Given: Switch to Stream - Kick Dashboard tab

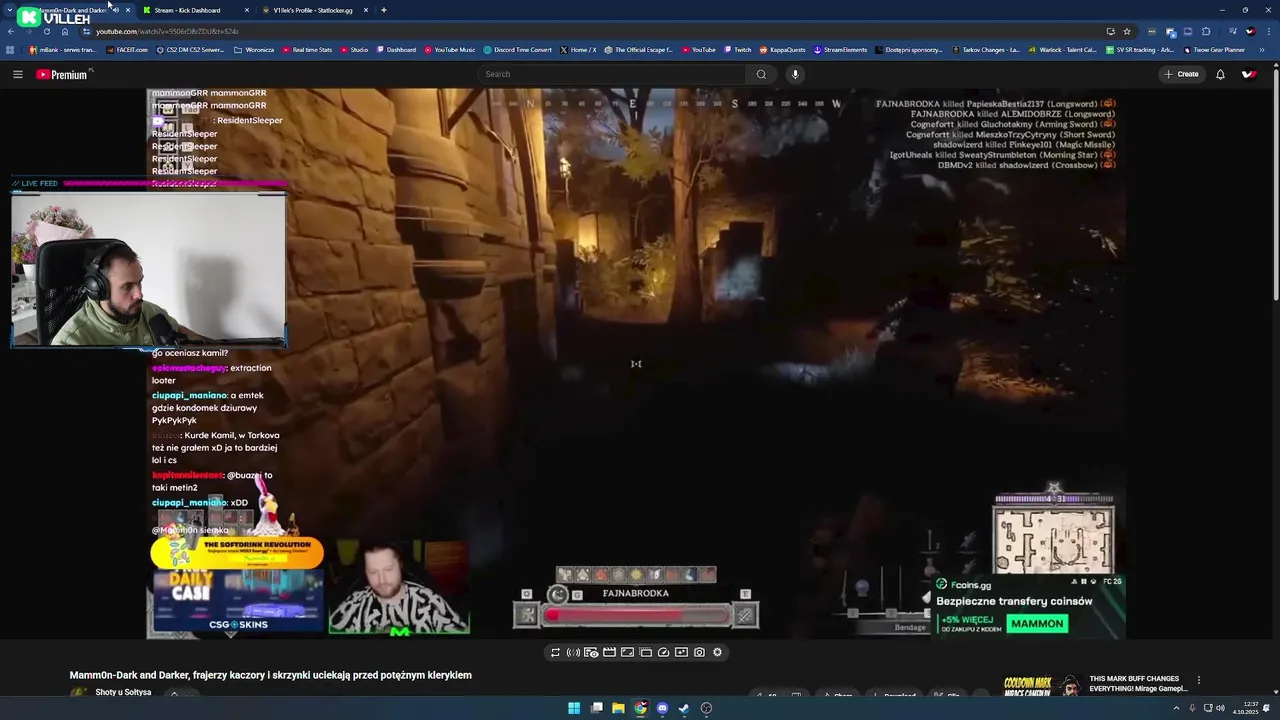Looking at the screenshot, I should coord(196,10).
